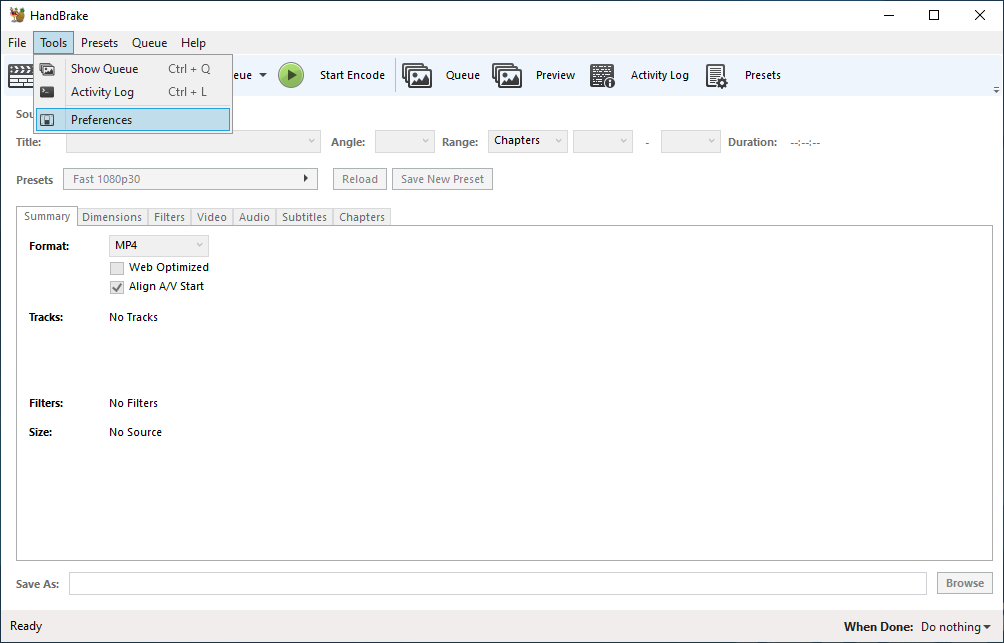1004x643 pixels.
Task: Open the Activity Log toolbar icon
Action: coord(602,75)
